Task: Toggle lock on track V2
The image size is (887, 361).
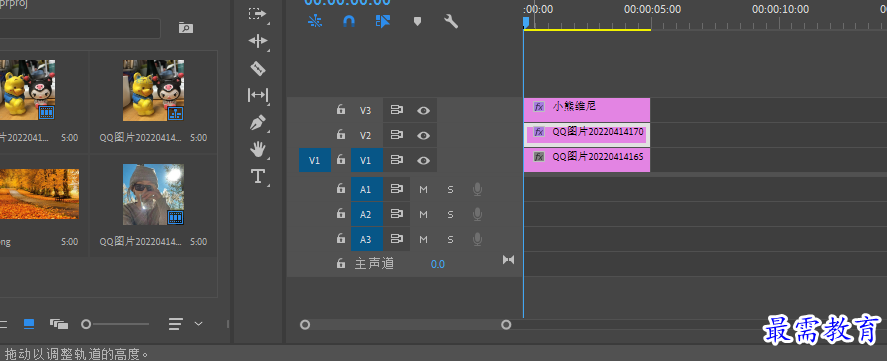Action: point(341,135)
